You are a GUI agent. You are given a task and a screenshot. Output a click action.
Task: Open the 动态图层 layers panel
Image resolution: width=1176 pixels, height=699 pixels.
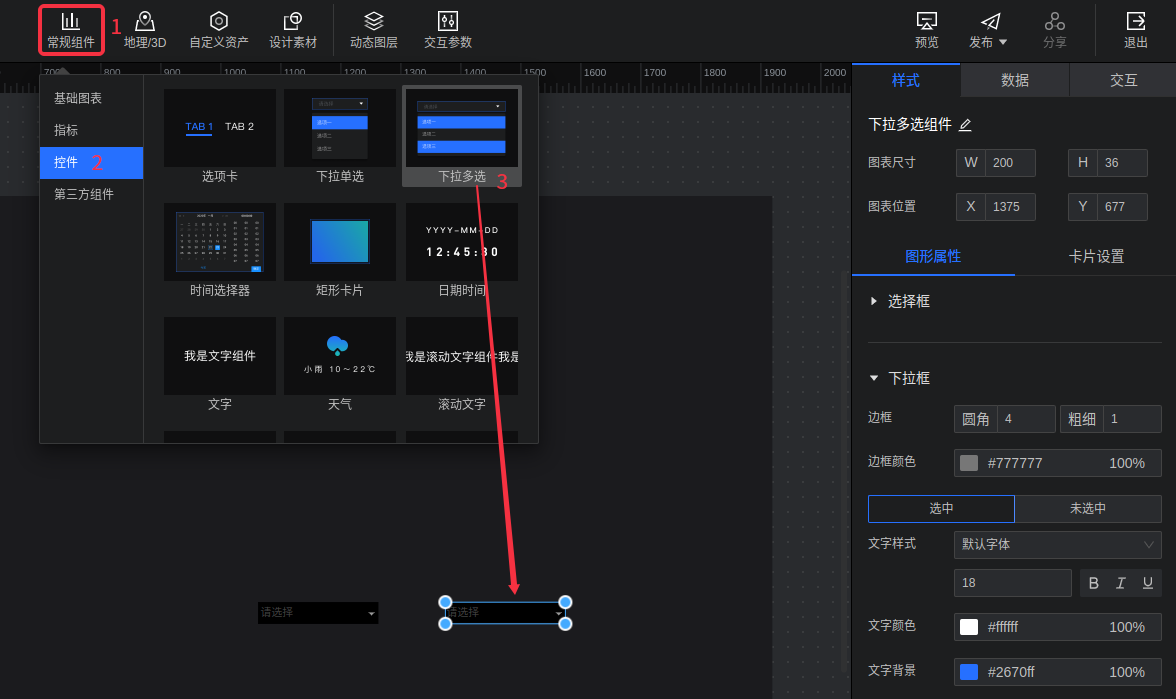(x=374, y=29)
